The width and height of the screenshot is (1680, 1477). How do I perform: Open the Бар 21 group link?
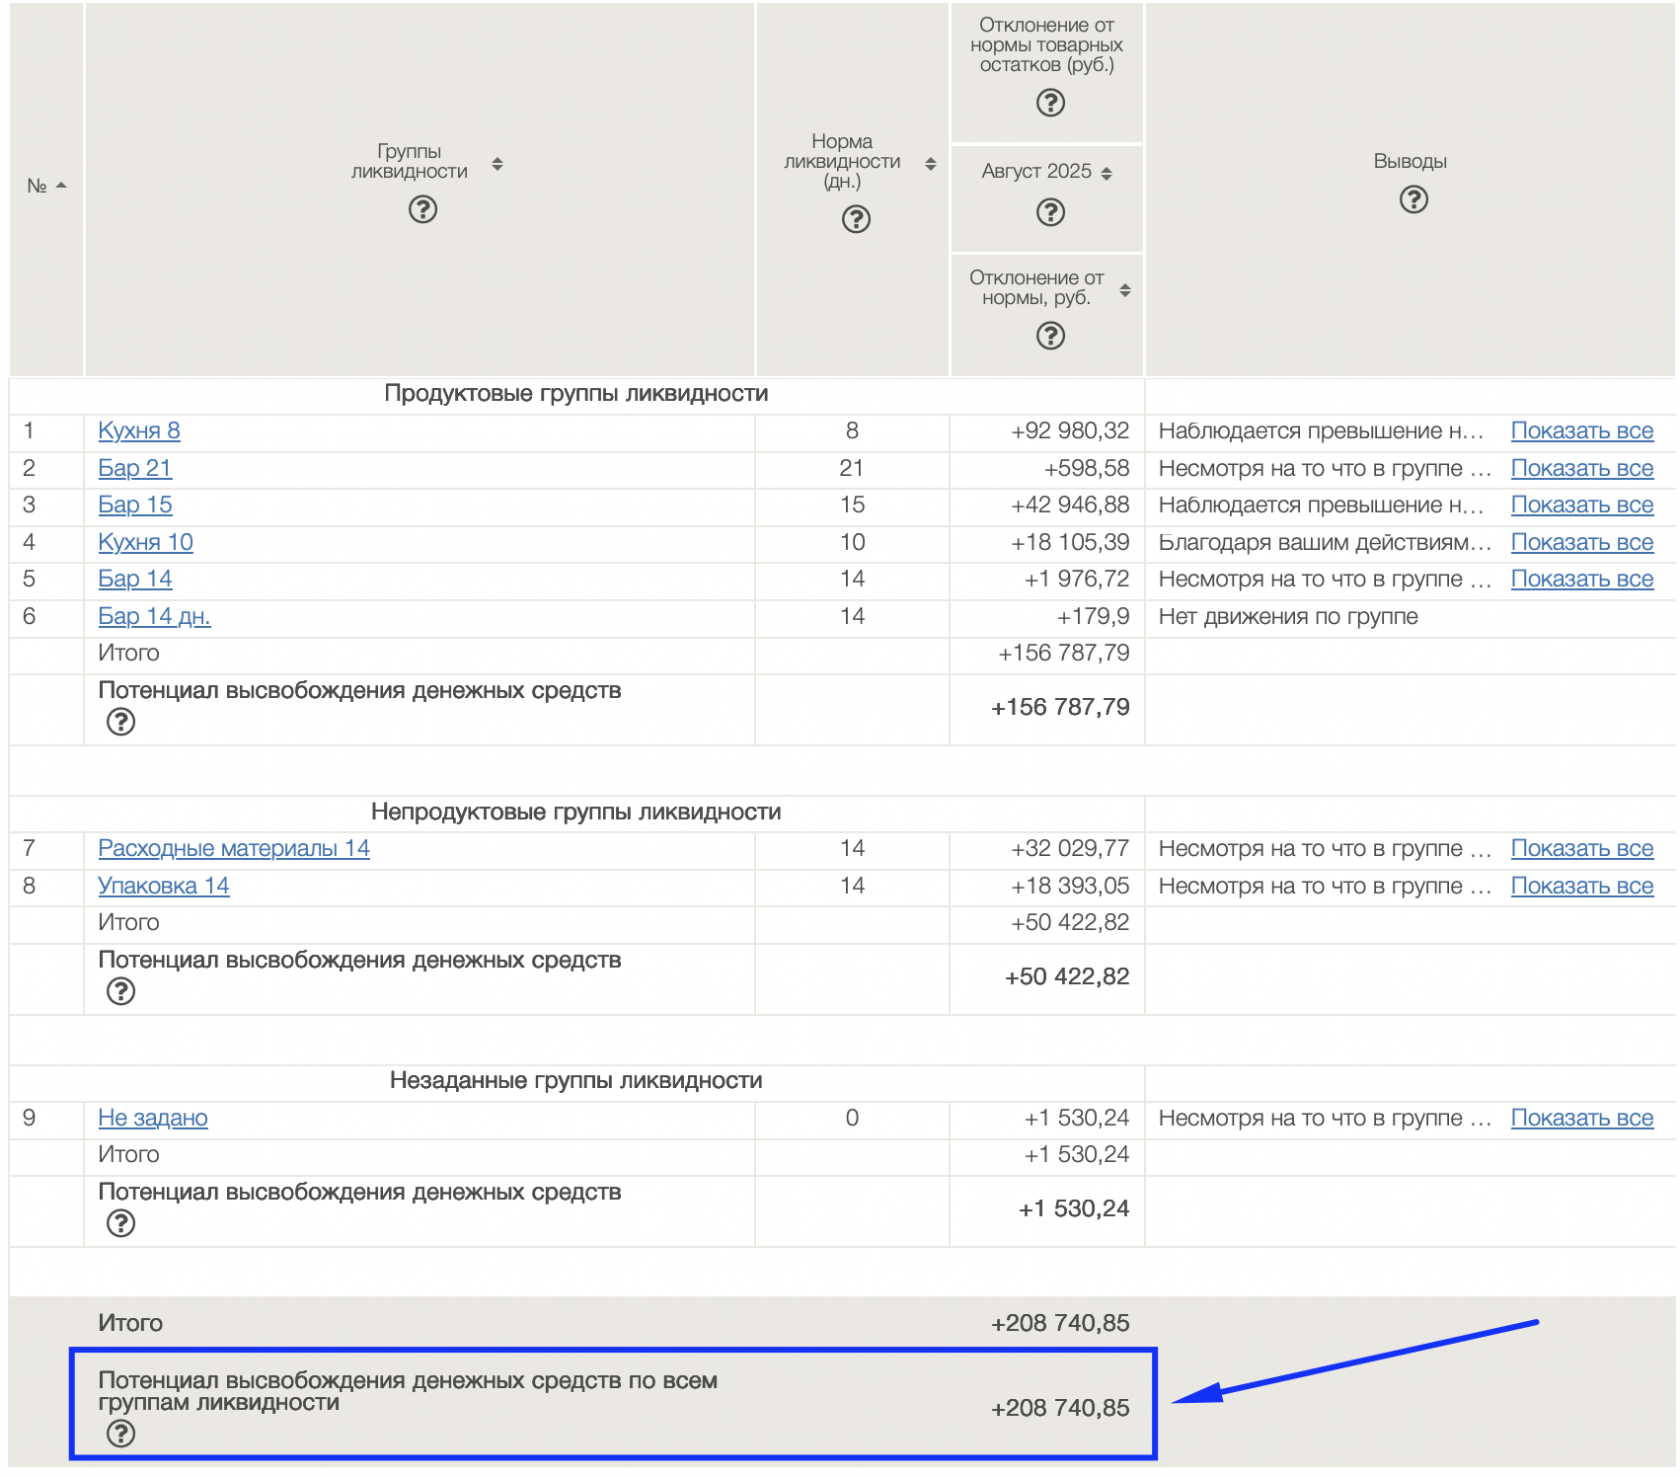tap(135, 468)
